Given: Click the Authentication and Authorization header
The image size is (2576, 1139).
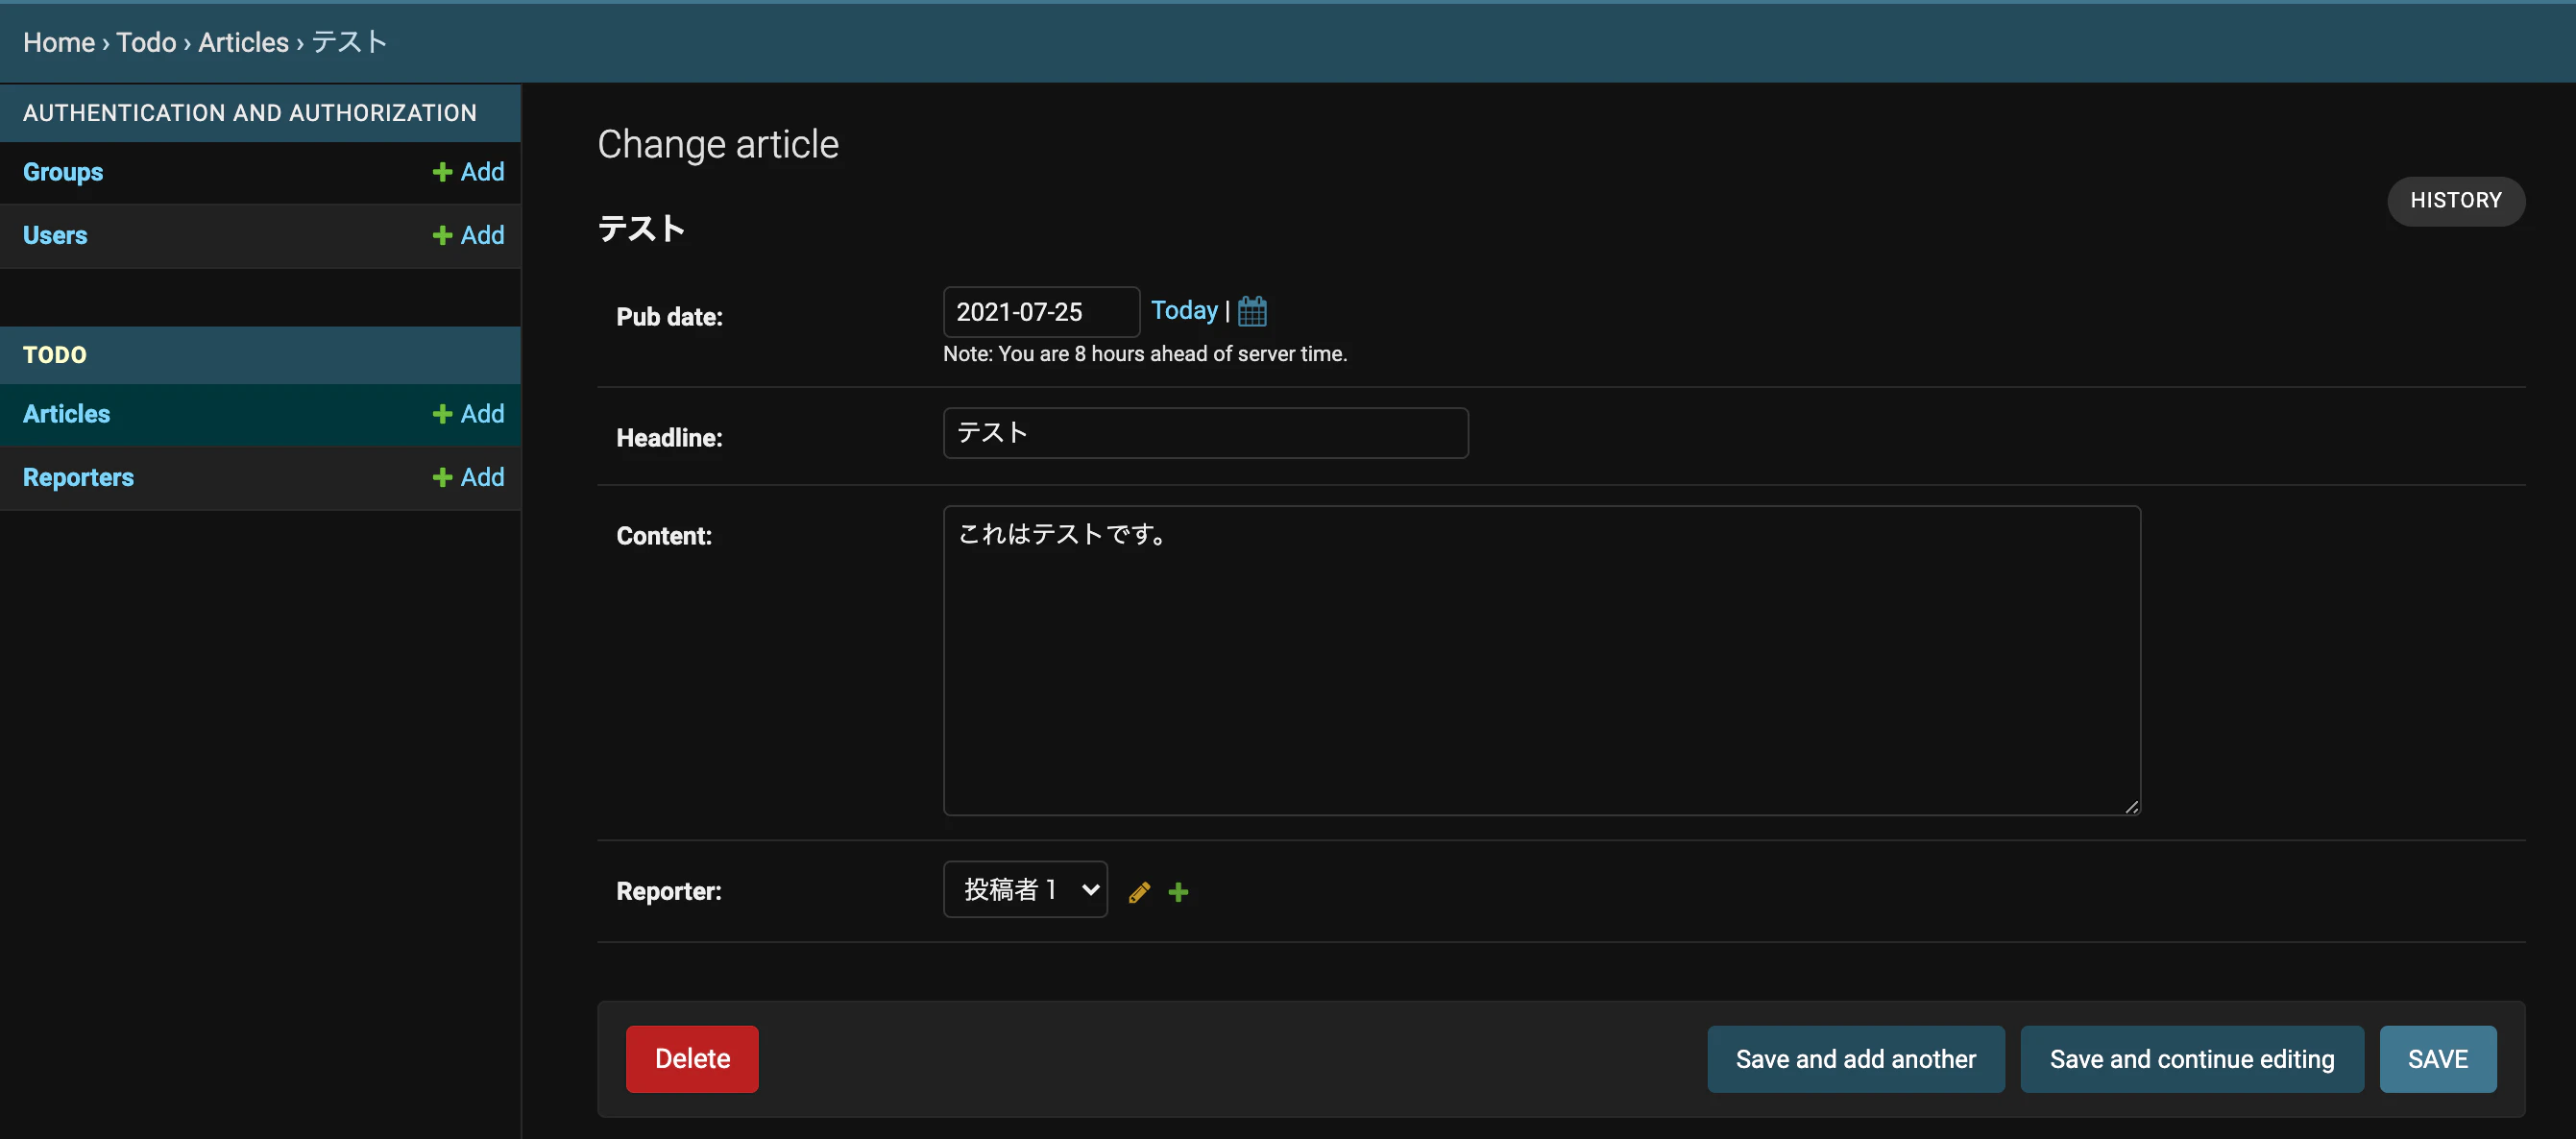Looking at the screenshot, I should tap(250, 113).
